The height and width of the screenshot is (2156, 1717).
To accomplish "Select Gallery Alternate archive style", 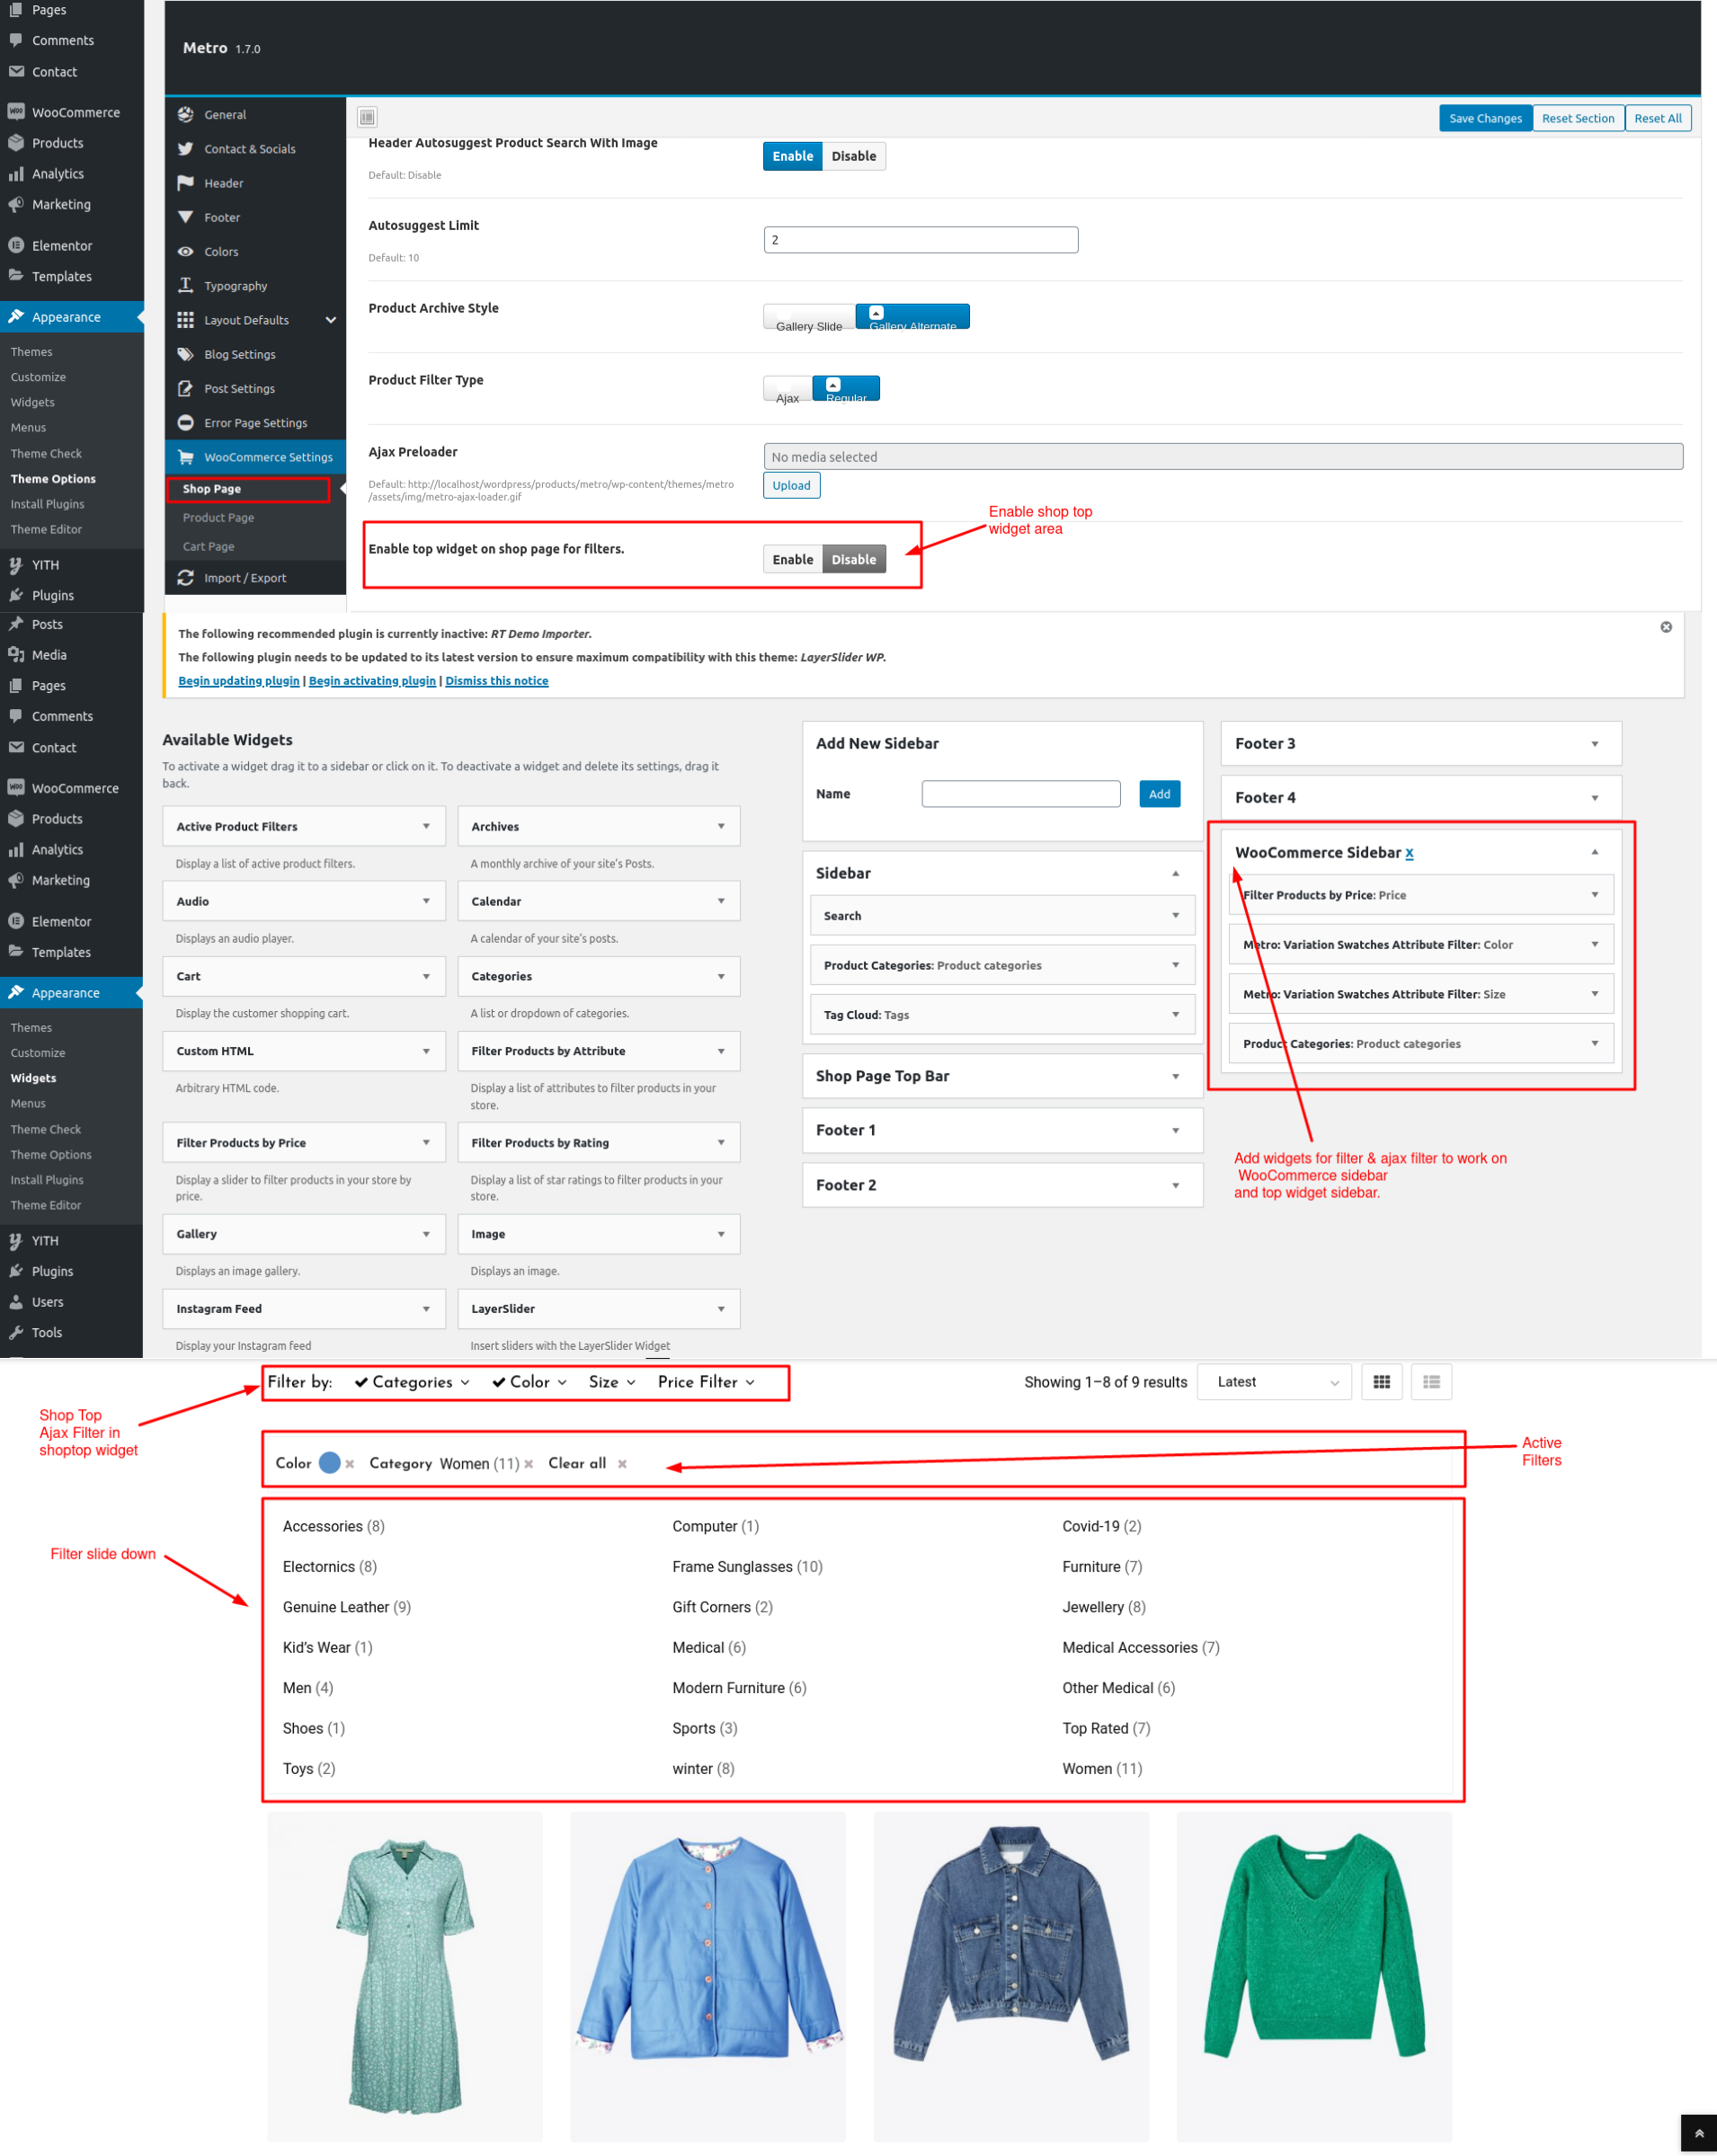I will click(x=912, y=317).
